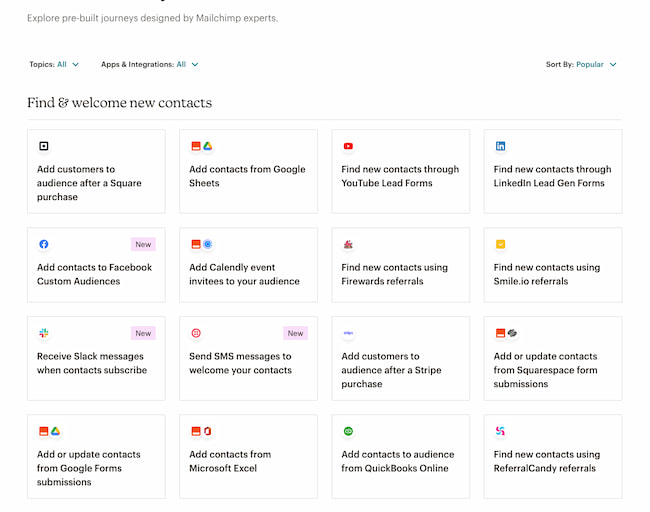650x512 pixels.
Task: Click the red form icon on Google Forms card
Action: click(44, 431)
